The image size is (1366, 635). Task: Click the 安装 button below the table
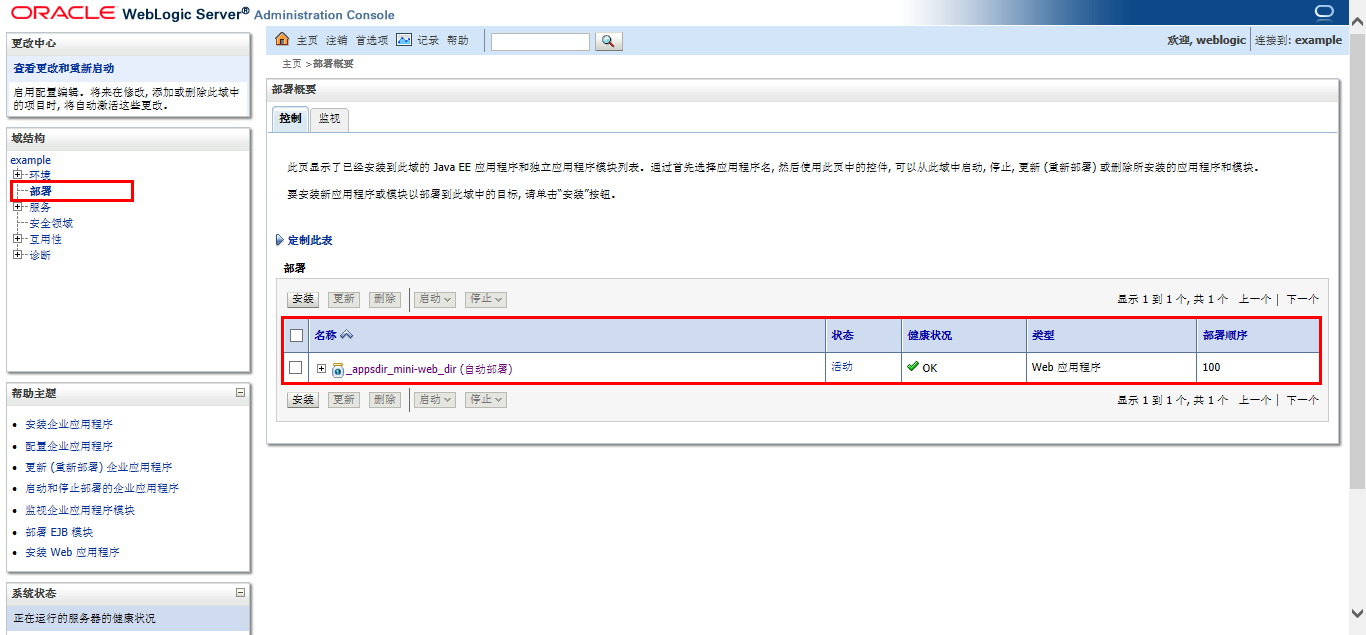point(303,400)
